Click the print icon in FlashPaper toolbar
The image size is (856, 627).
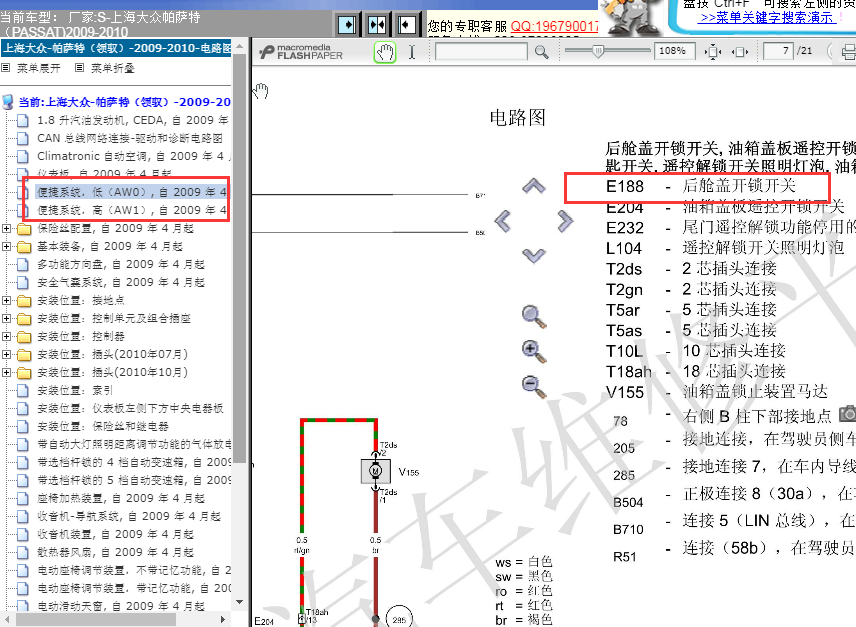(x=848, y=52)
